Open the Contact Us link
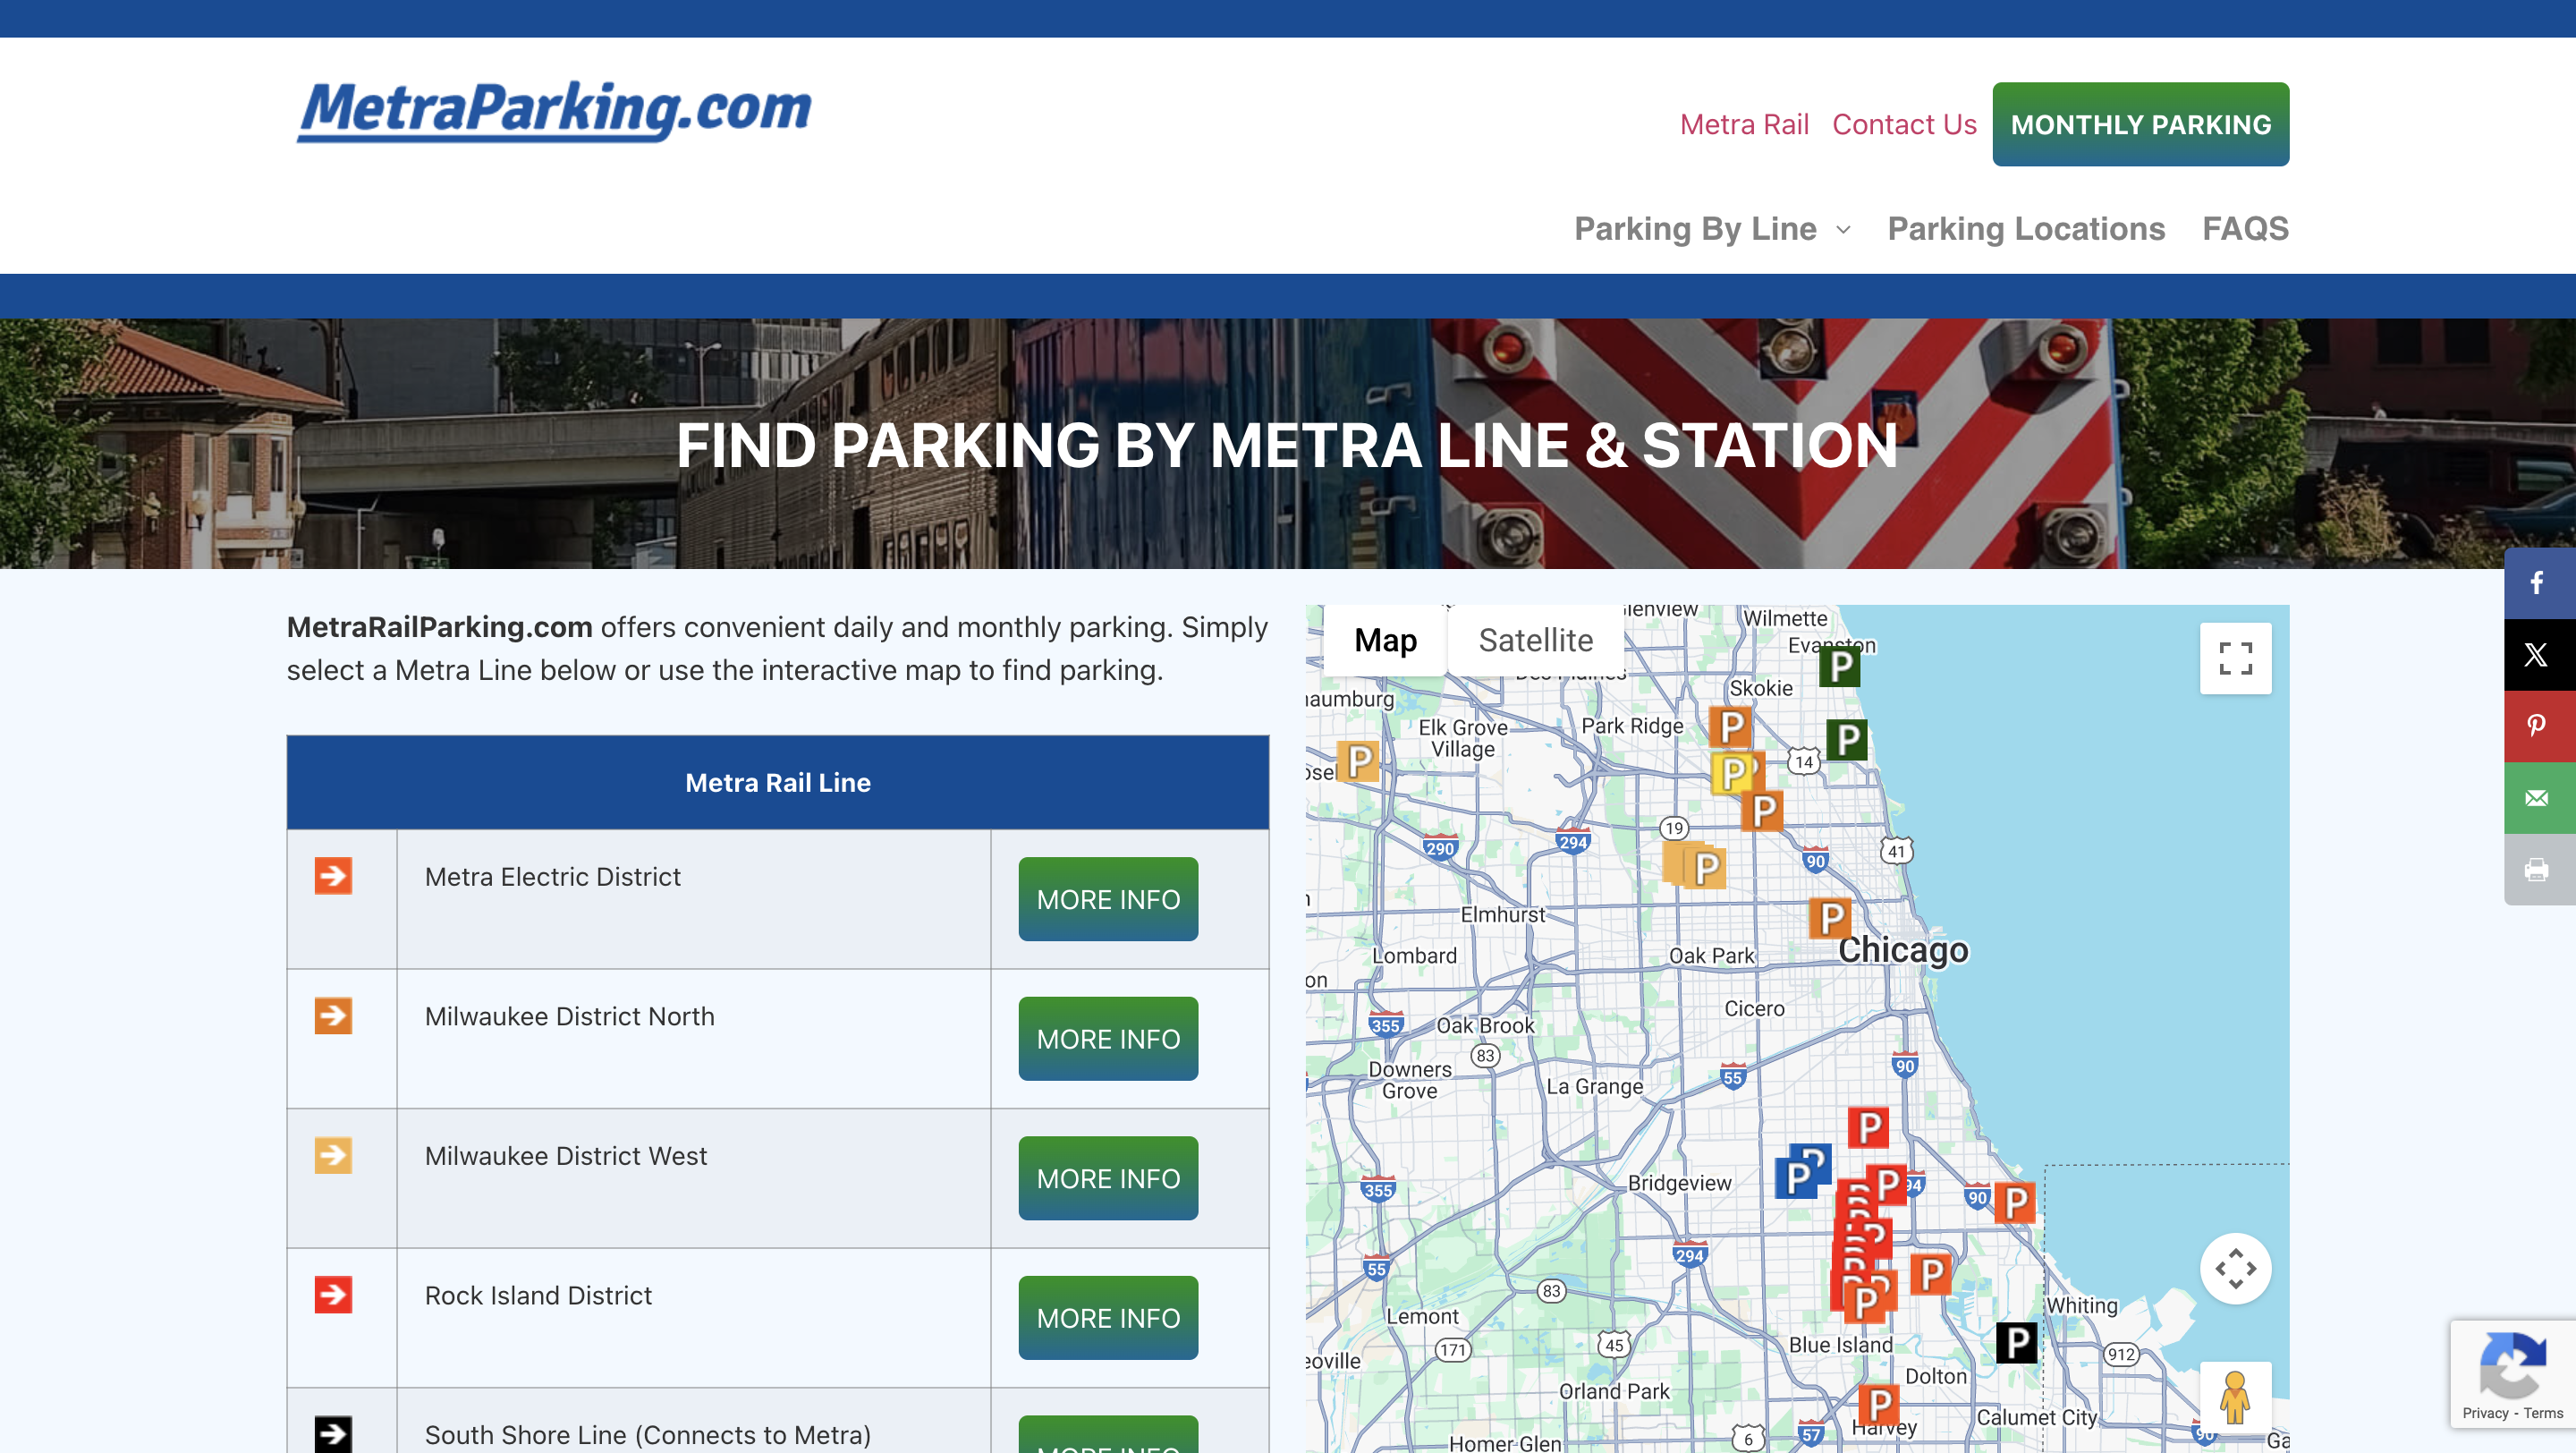Viewport: 2576px width, 1453px height. tap(1904, 124)
